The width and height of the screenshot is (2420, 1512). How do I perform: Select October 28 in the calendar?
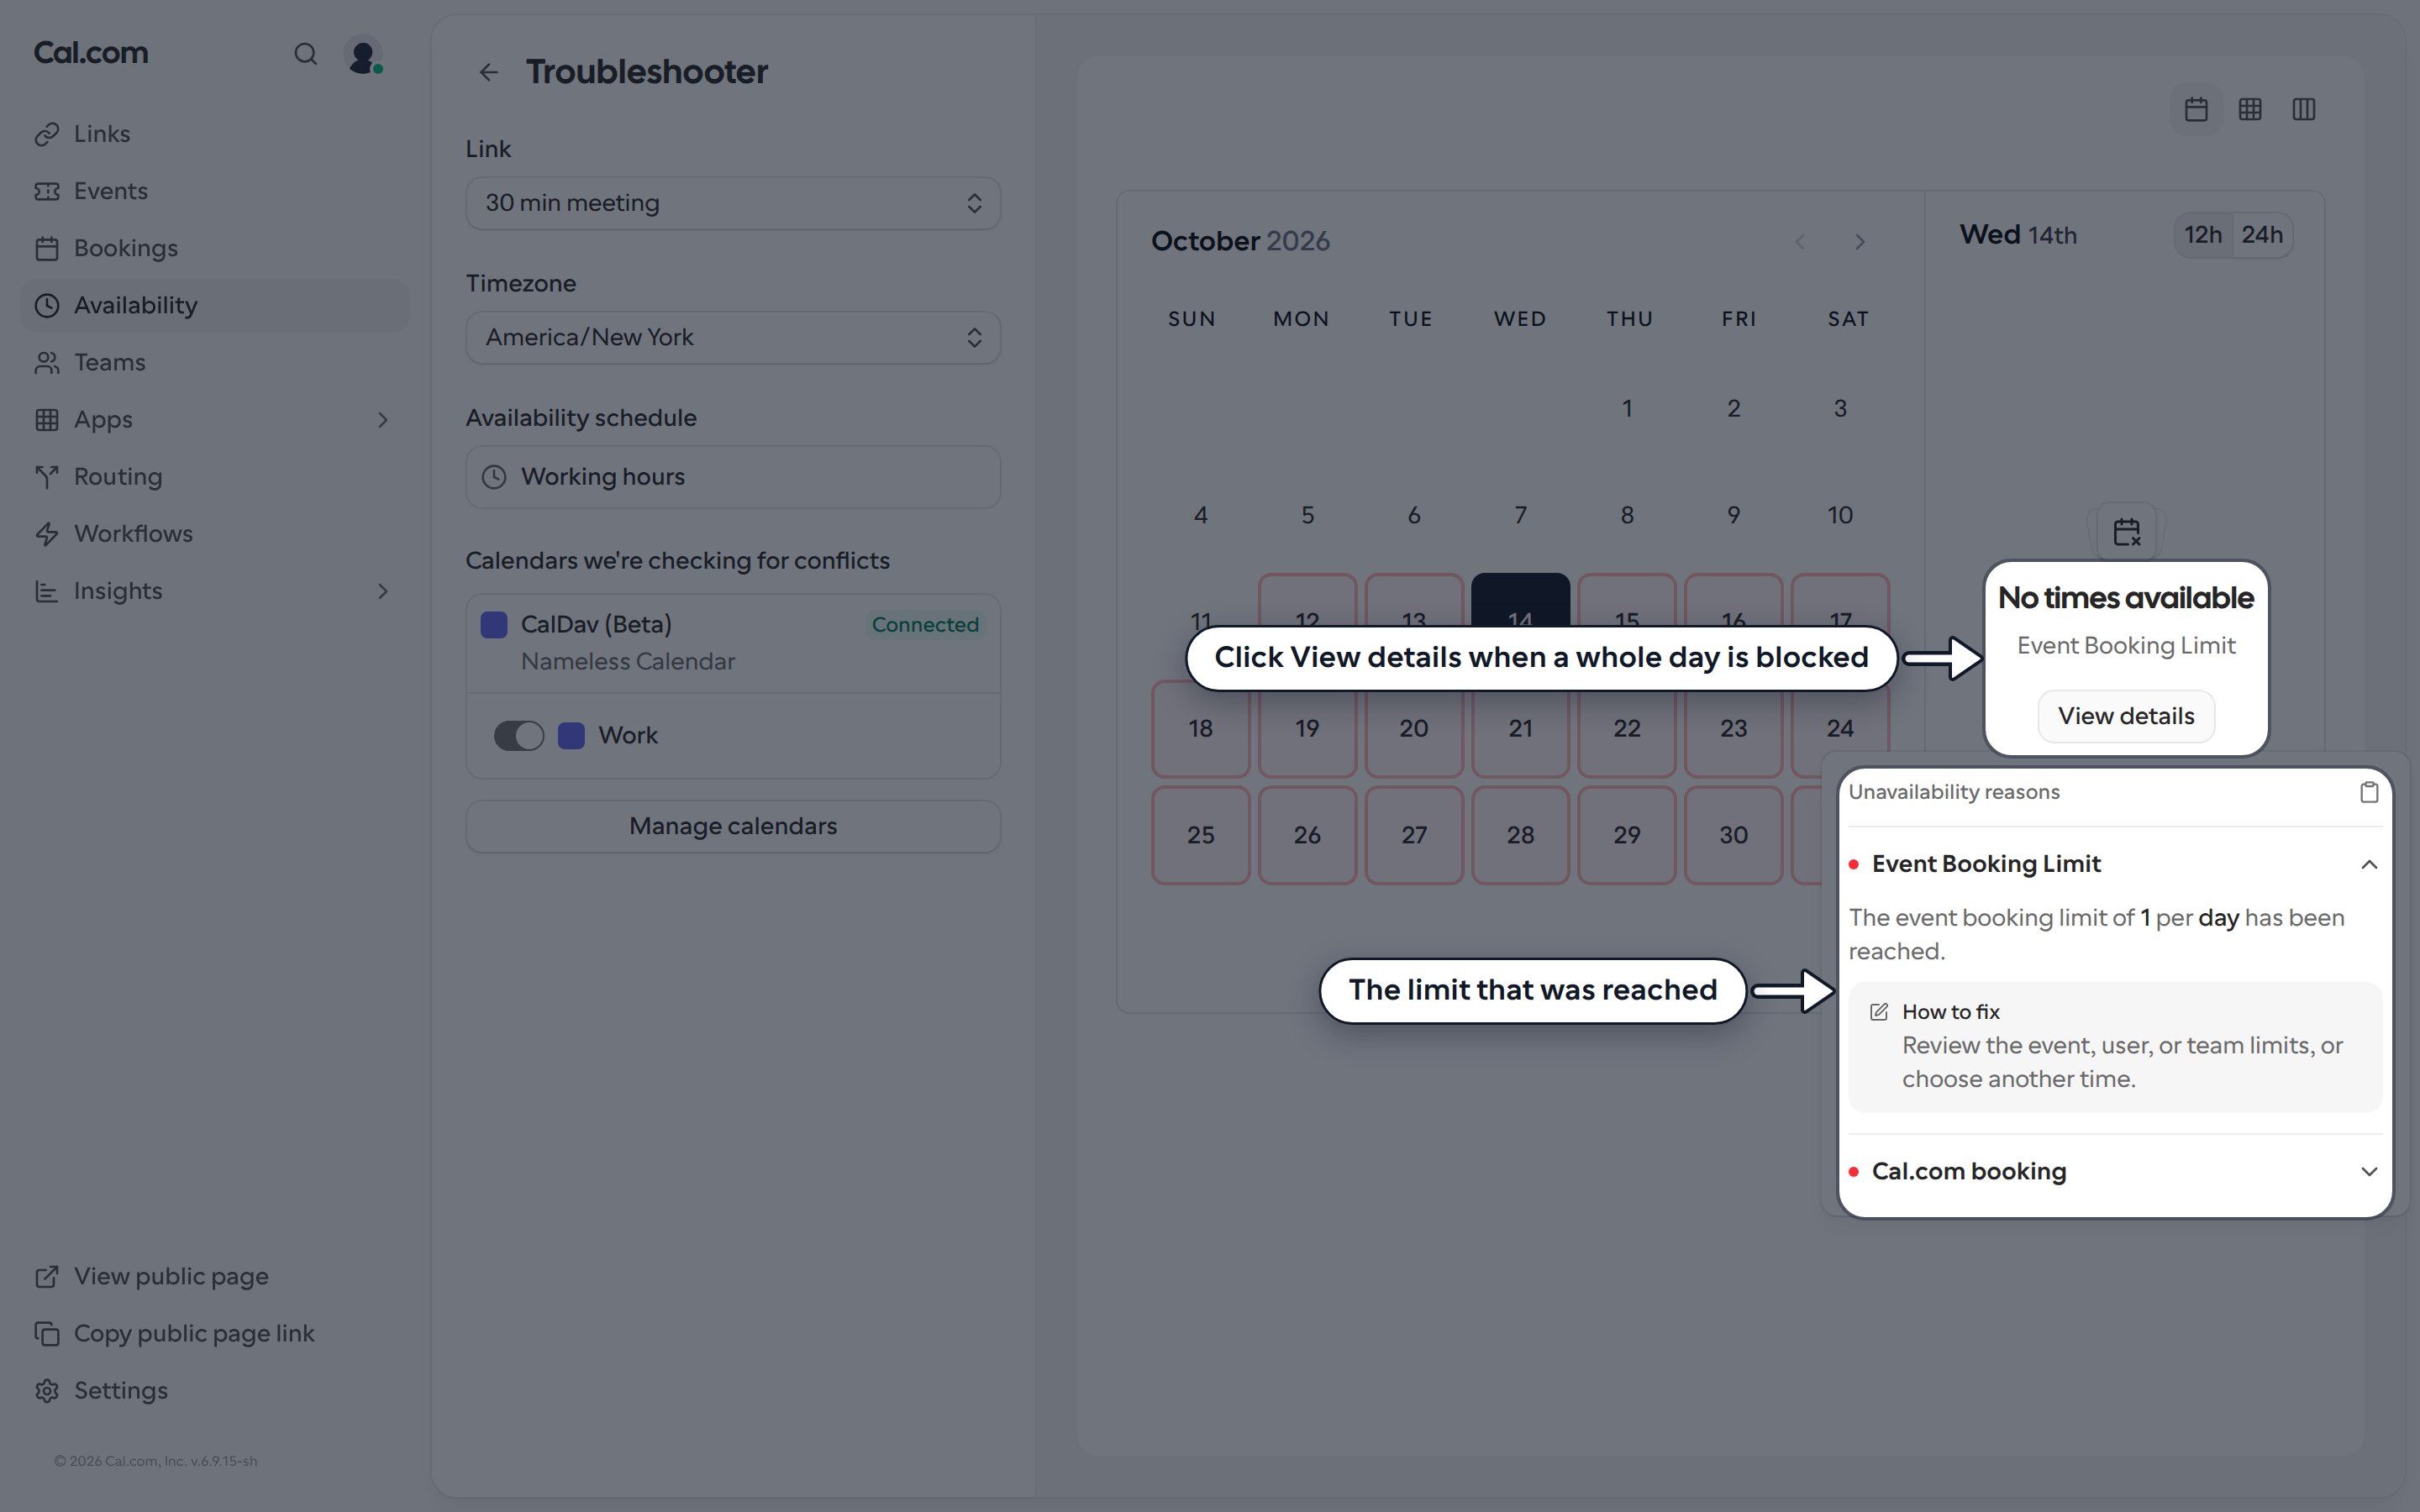1520,836
